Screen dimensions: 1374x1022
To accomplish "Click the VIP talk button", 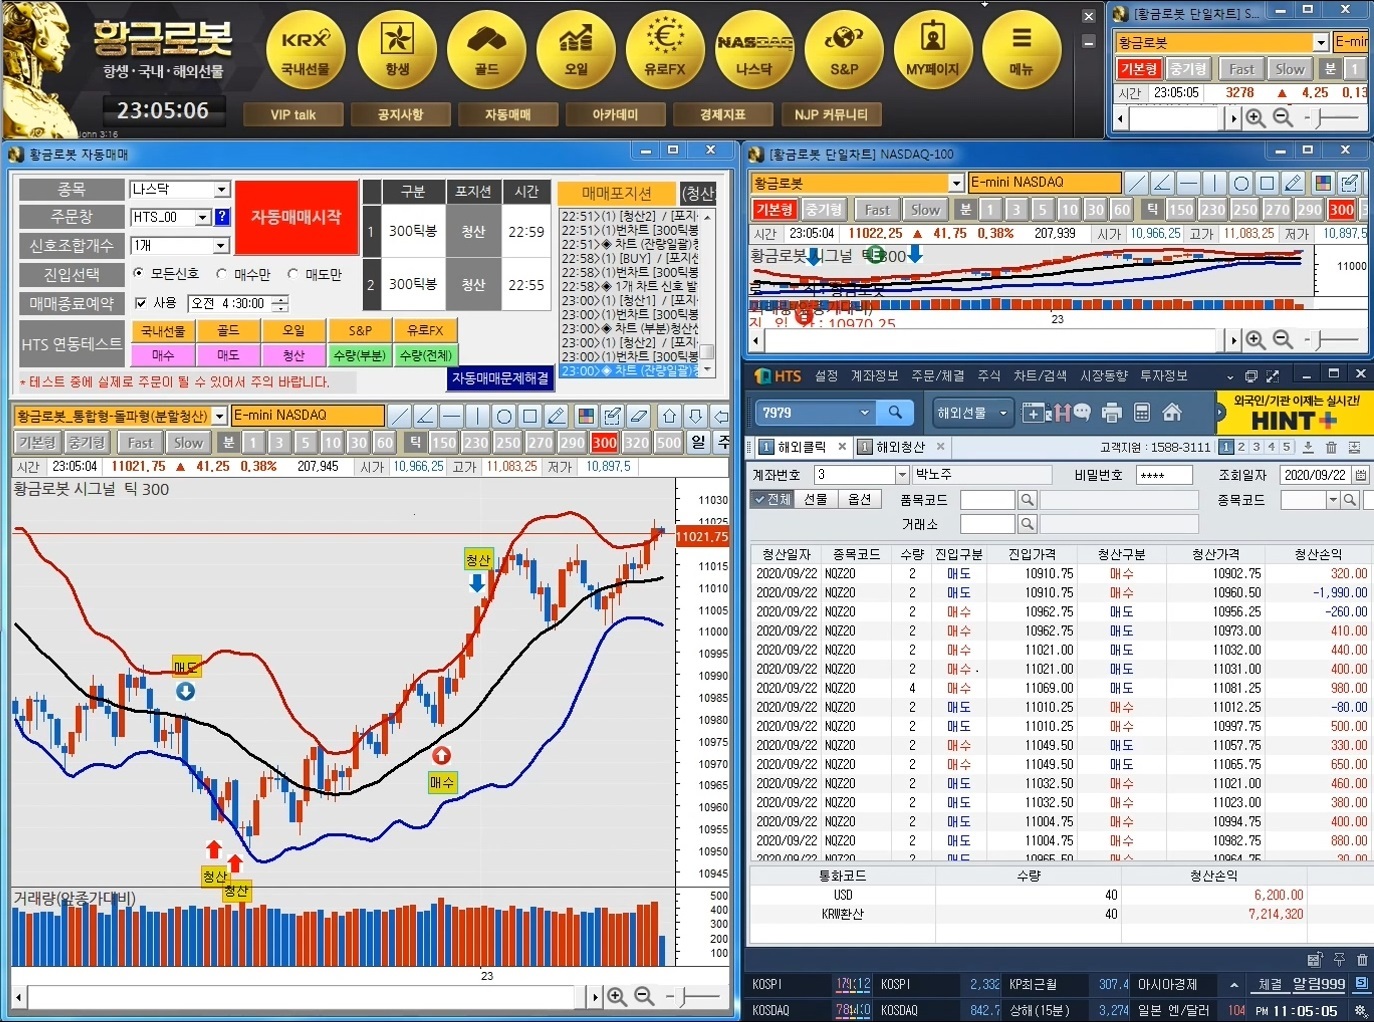I will click(x=293, y=114).
